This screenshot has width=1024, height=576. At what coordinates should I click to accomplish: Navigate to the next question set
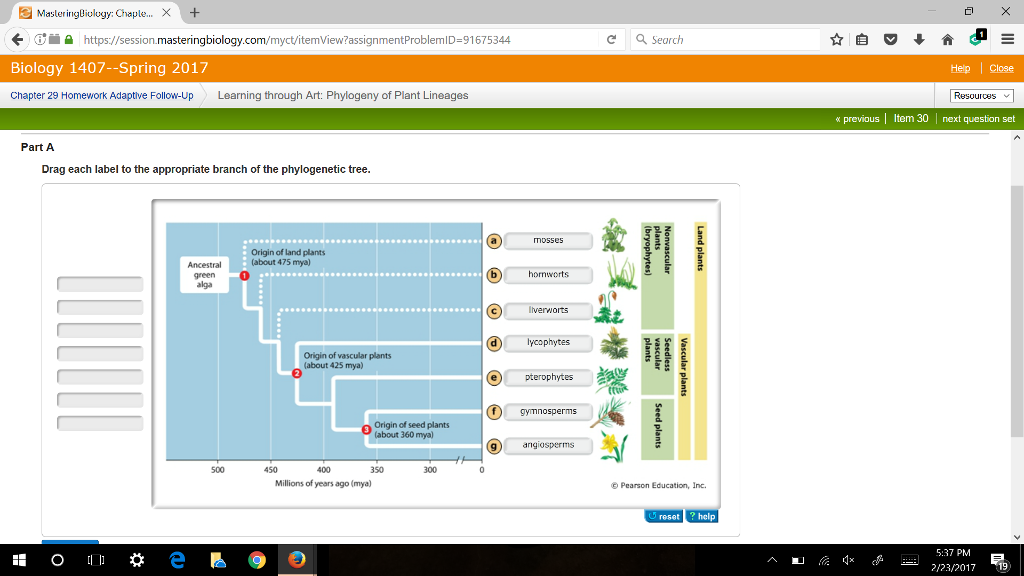click(x=979, y=117)
